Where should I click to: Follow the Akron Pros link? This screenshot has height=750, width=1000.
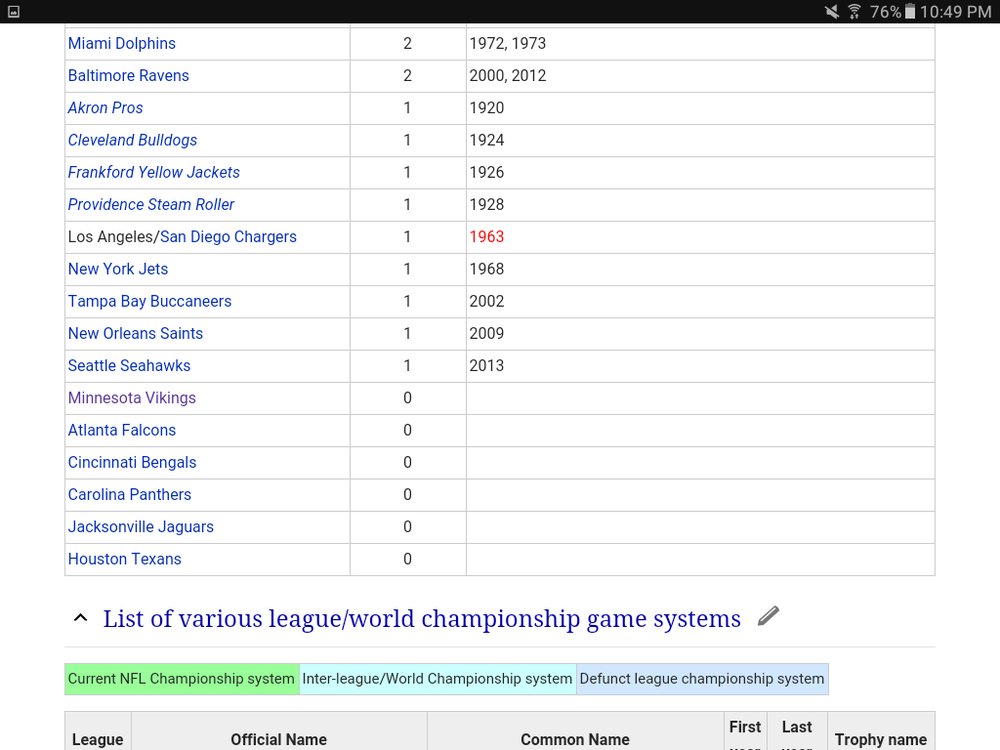pyautogui.click(x=105, y=108)
